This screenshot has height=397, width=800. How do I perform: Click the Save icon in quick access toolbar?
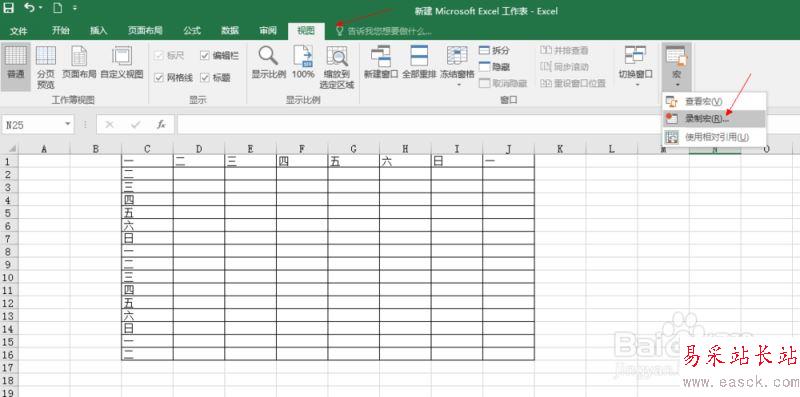pyautogui.click(x=9, y=8)
